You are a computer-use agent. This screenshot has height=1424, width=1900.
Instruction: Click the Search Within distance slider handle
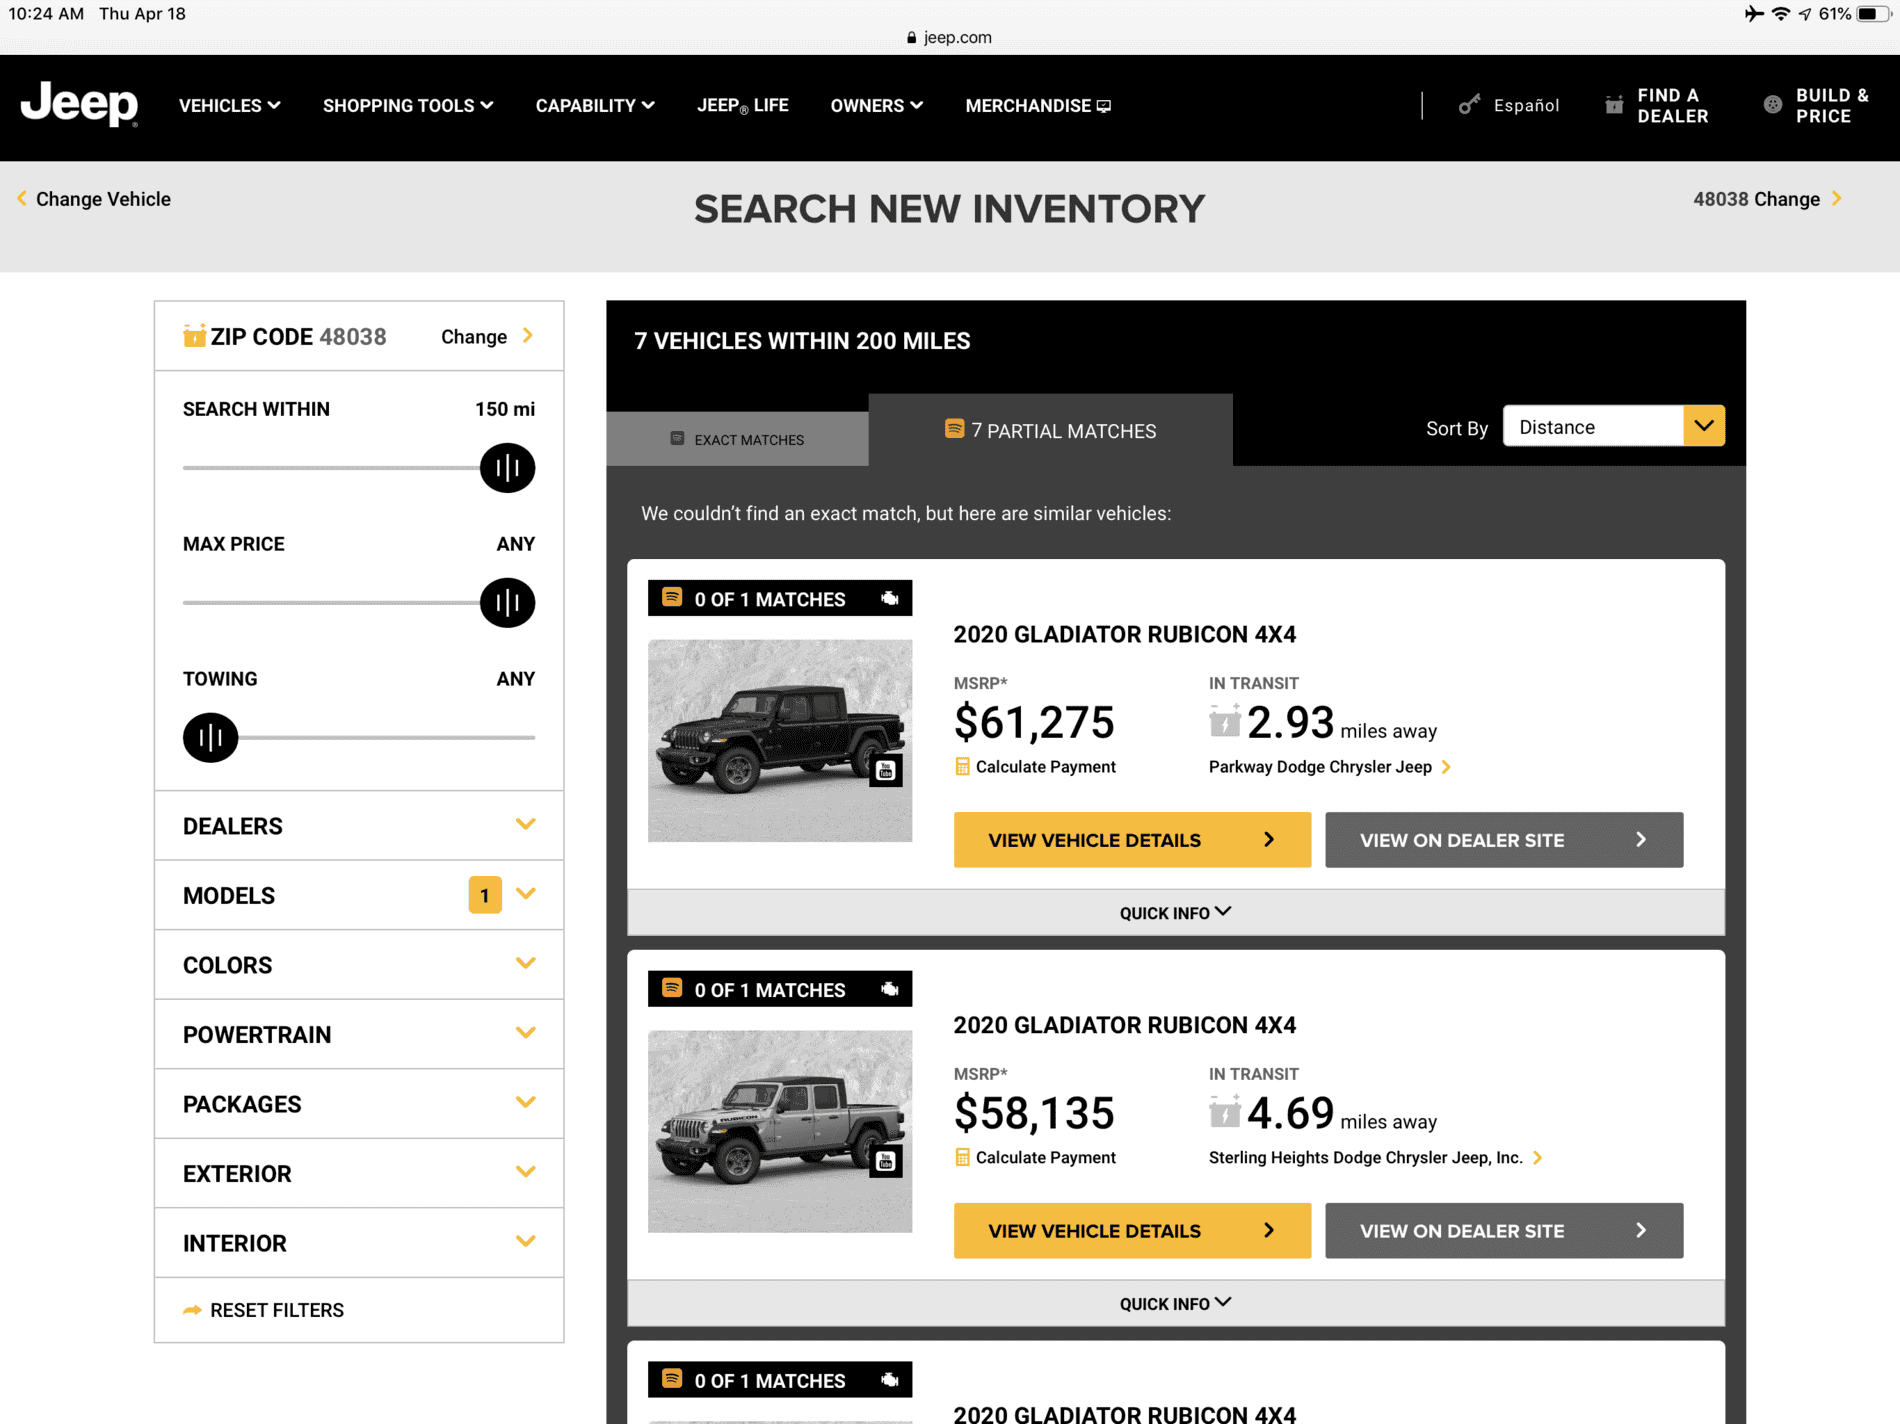(507, 467)
